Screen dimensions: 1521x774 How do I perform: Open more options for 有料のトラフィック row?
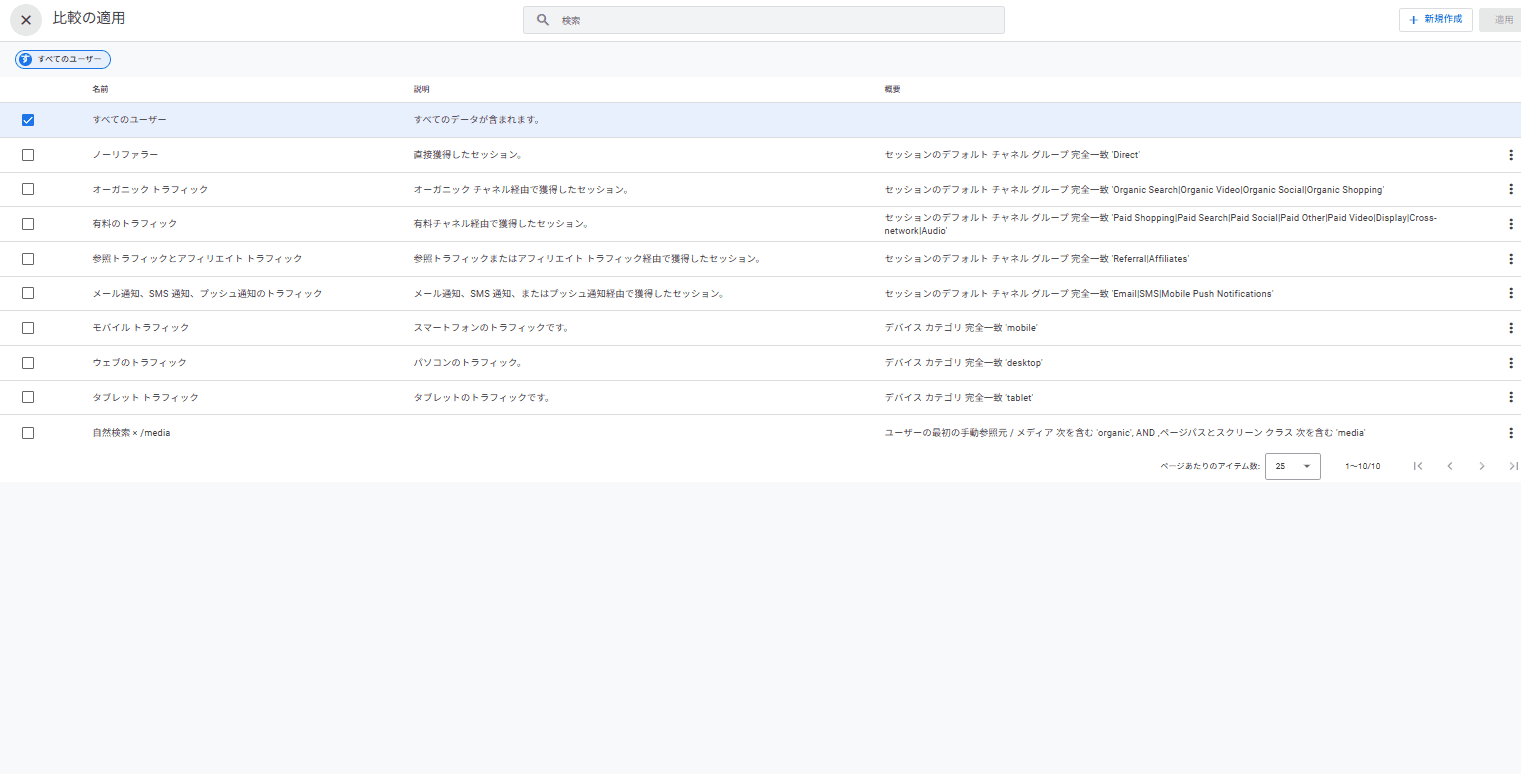click(1510, 224)
